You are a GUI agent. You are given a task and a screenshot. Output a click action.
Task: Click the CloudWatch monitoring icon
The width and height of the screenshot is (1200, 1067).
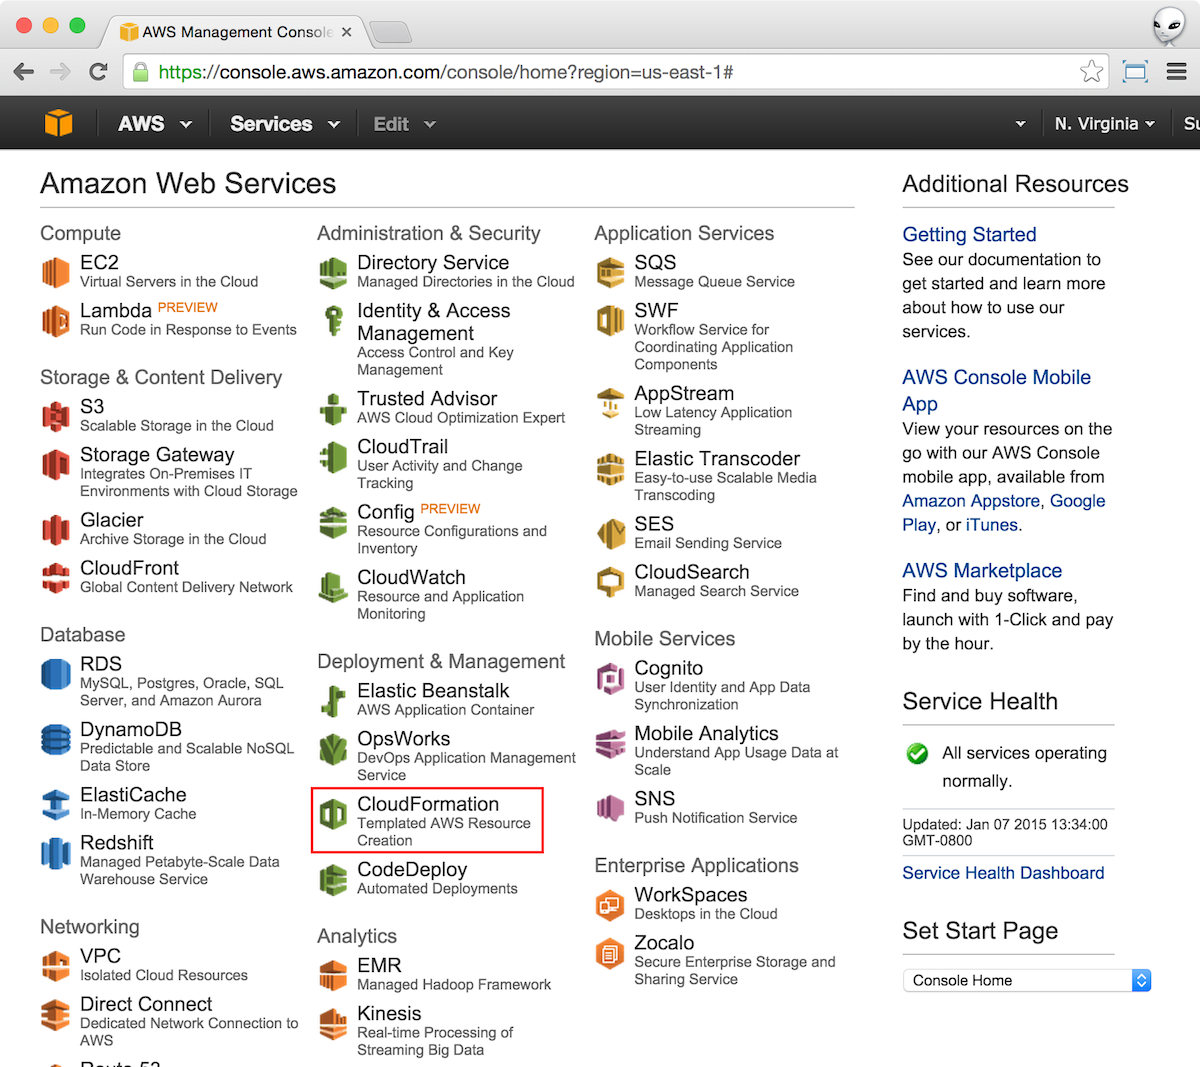click(x=333, y=587)
